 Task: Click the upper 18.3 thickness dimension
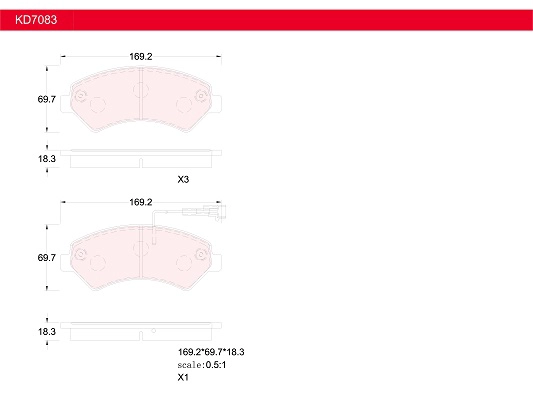[47, 159]
